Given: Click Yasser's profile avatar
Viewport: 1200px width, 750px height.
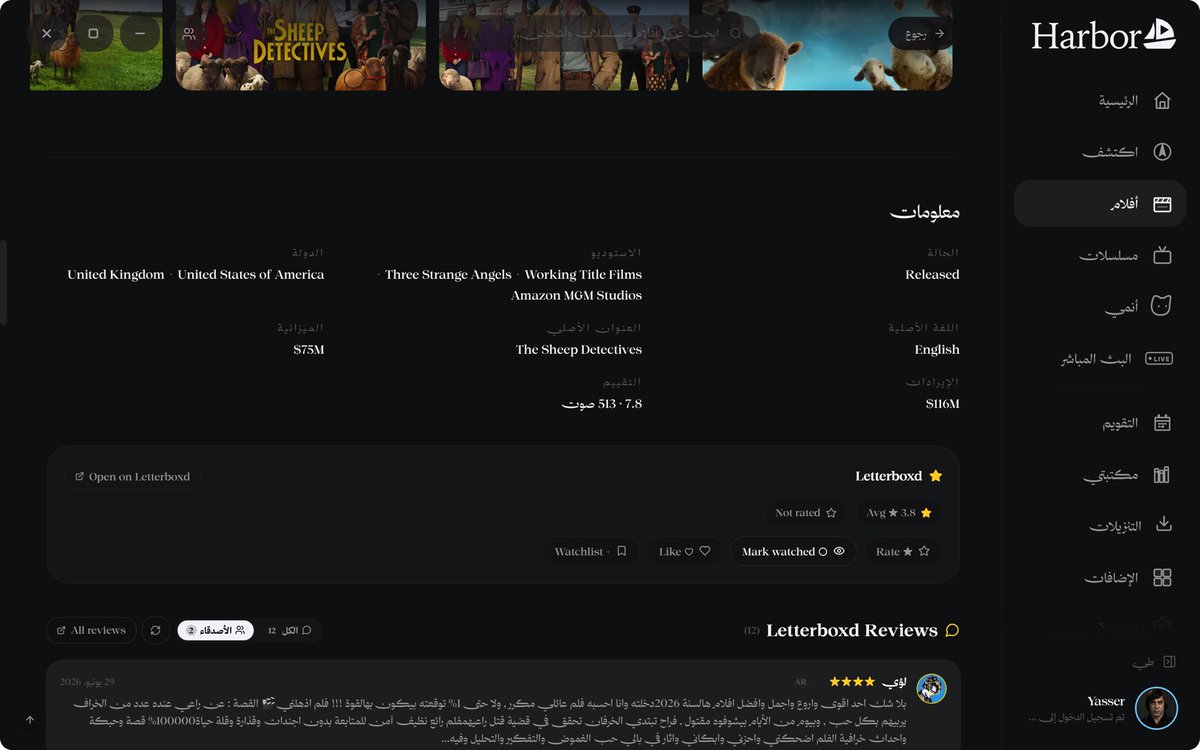Looking at the screenshot, I should pos(1156,708).
